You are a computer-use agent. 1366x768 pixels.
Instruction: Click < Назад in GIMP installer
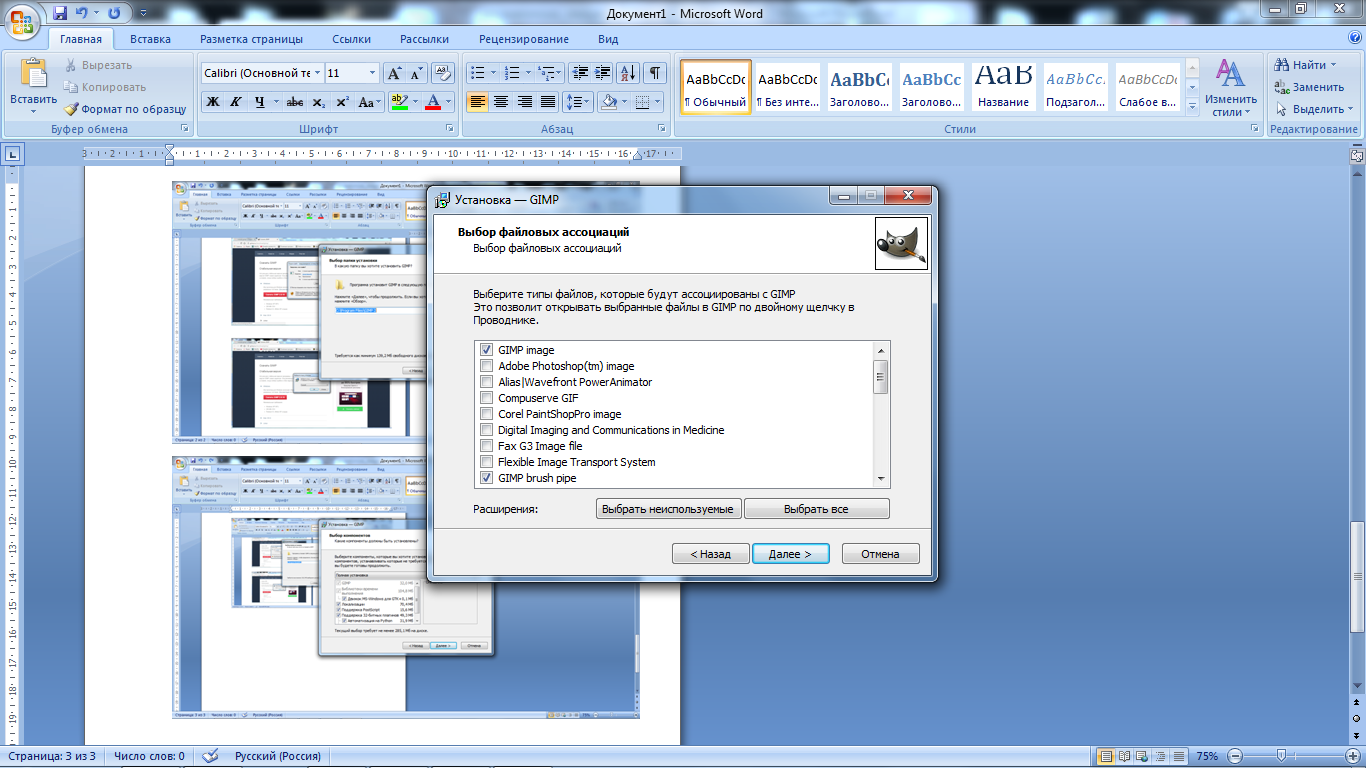[710, 554]
